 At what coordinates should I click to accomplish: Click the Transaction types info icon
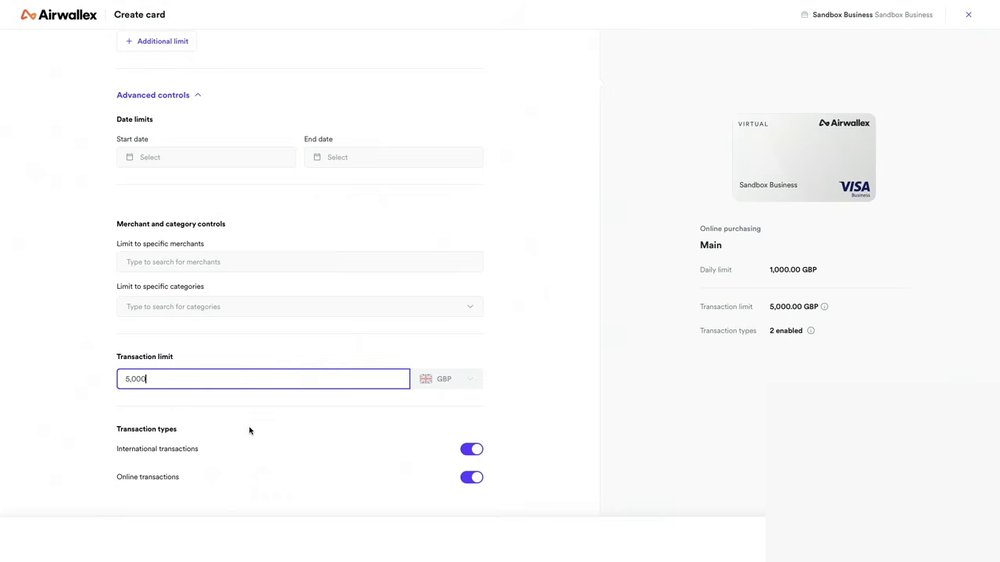coord(811,330)
